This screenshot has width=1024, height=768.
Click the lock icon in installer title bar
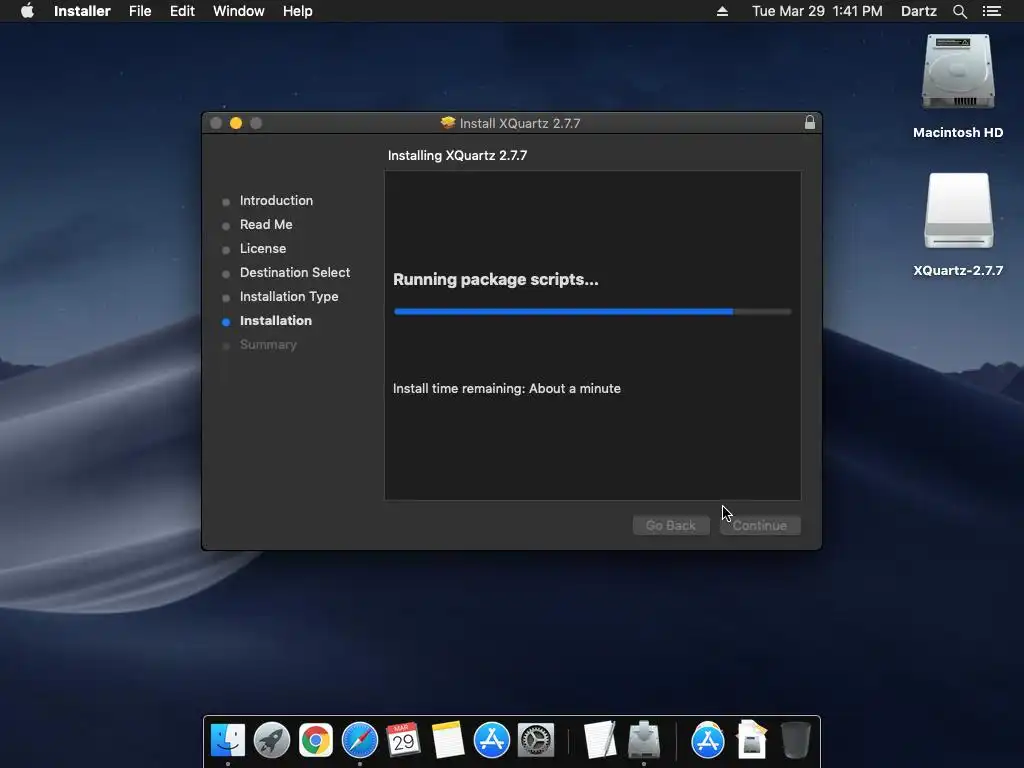[x=810, y=123]
